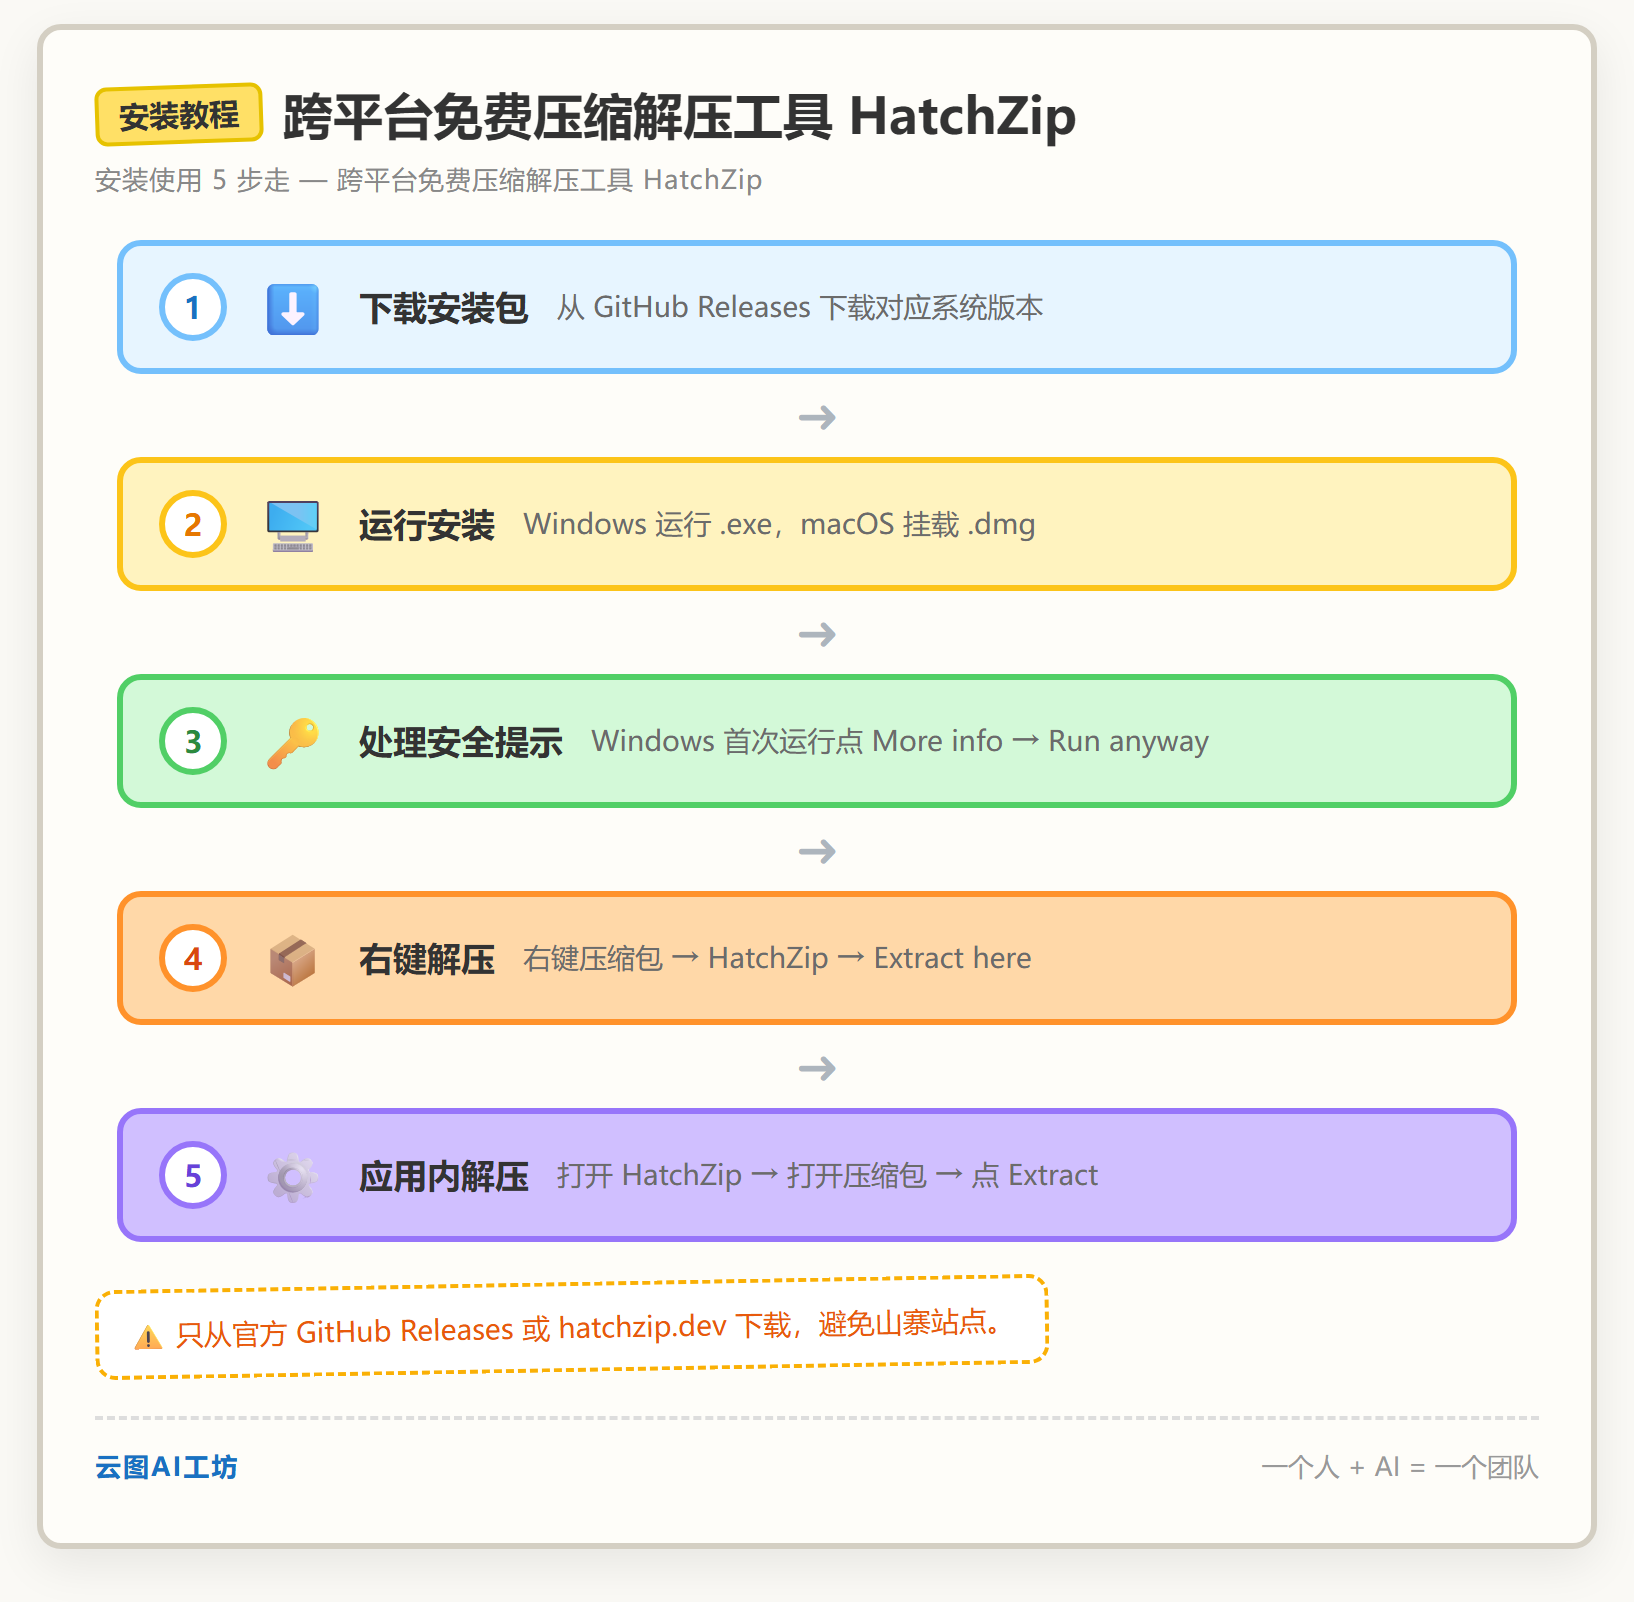Click the text 从 GitHub Releases 下载对应系统版本

(x=800, y=307)
